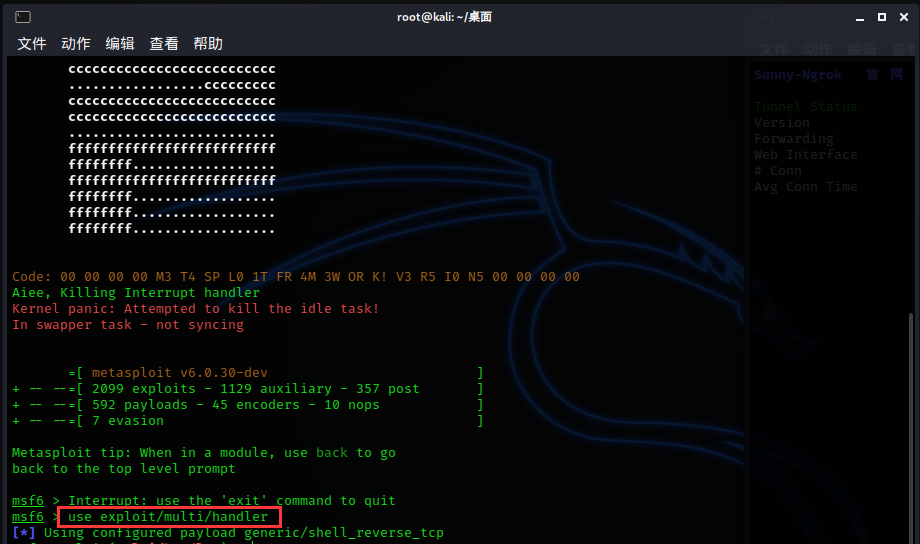This screenshot has height=544, width=920.
Task: Click 'Avg Conn Time' in the background window
Action: click(x=805, y=187)
